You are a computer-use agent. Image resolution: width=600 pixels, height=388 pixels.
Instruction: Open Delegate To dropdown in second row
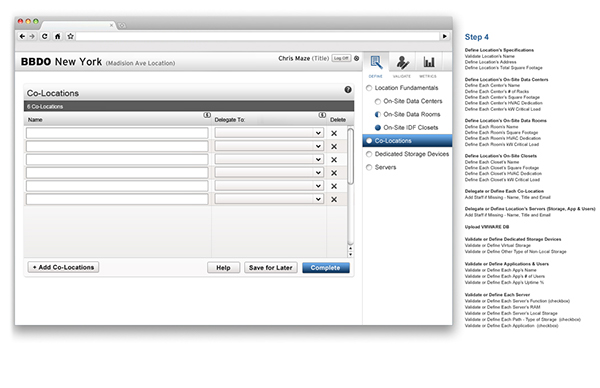pyautogui.click(x=269, y=146)
